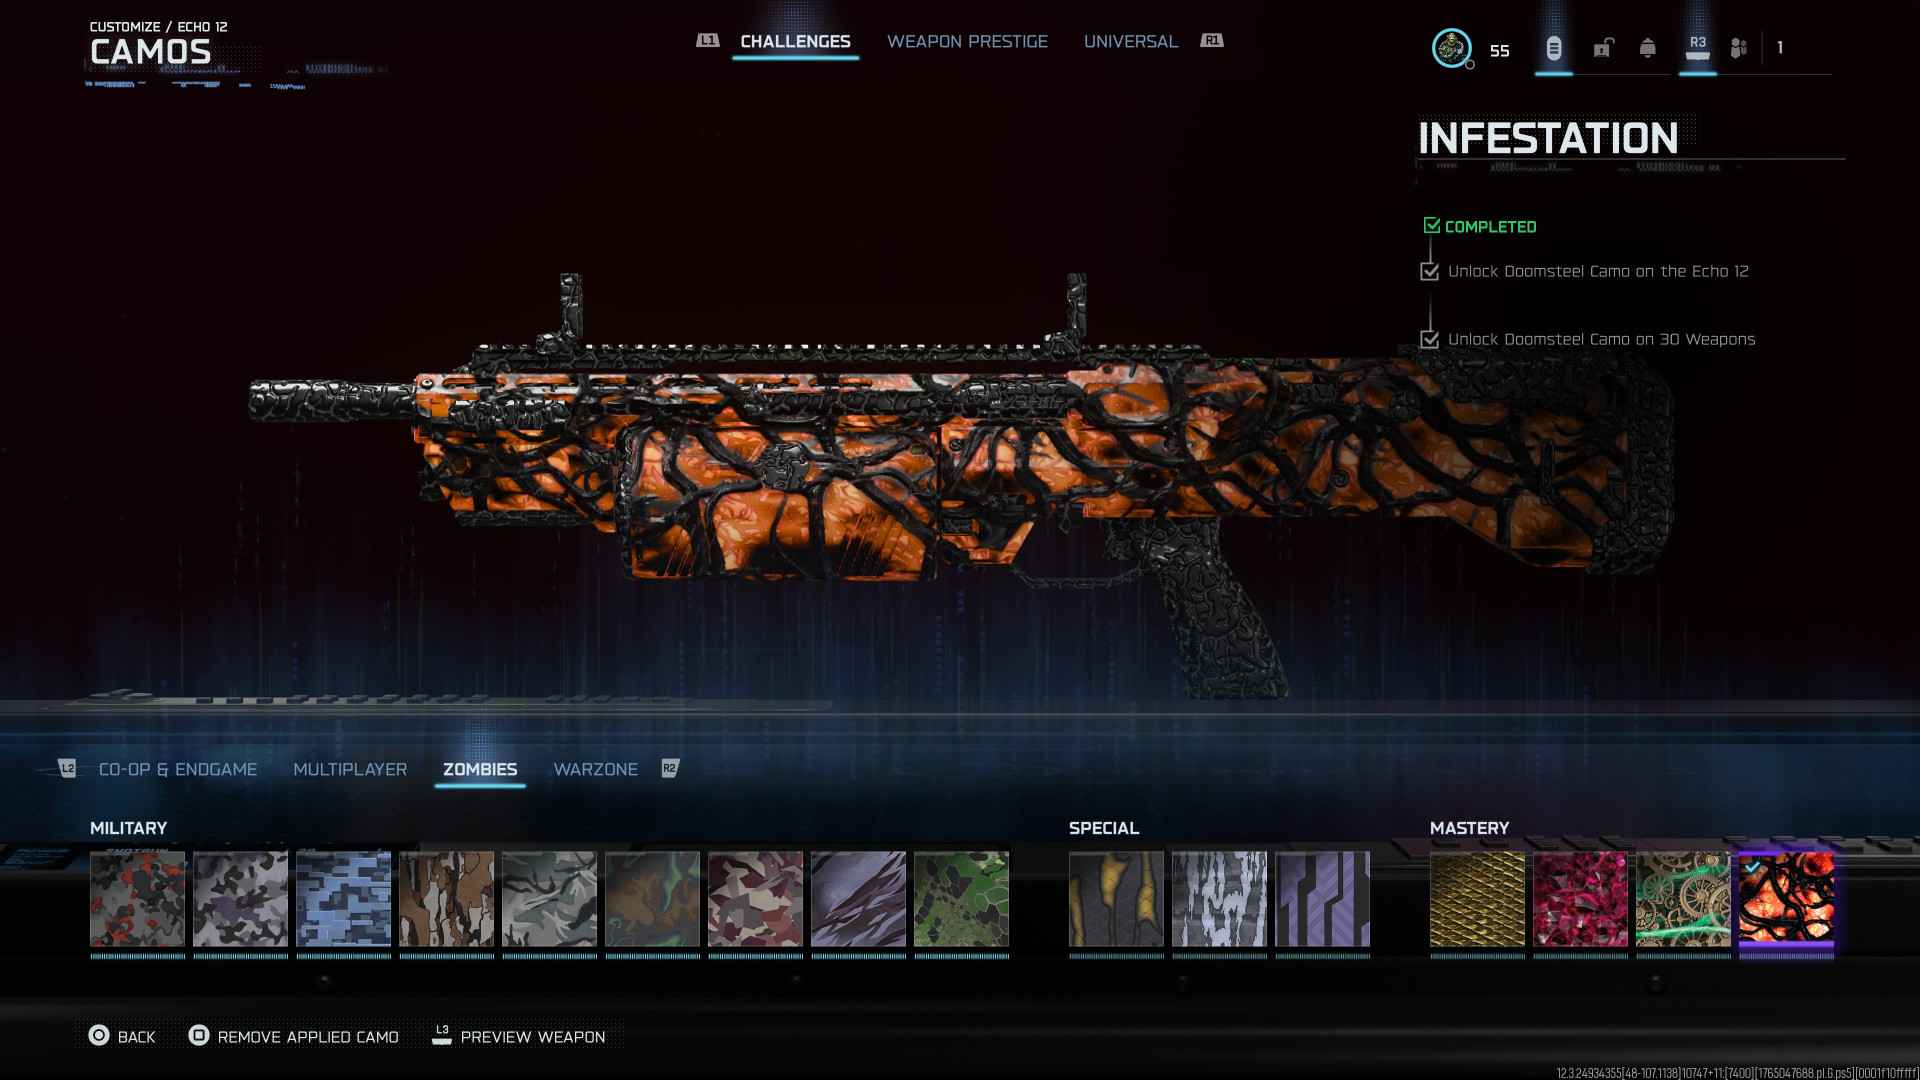Choose the Infestation orange mastery camo
This screenshot has width=1920, height=1080.
click(1786, 899)
